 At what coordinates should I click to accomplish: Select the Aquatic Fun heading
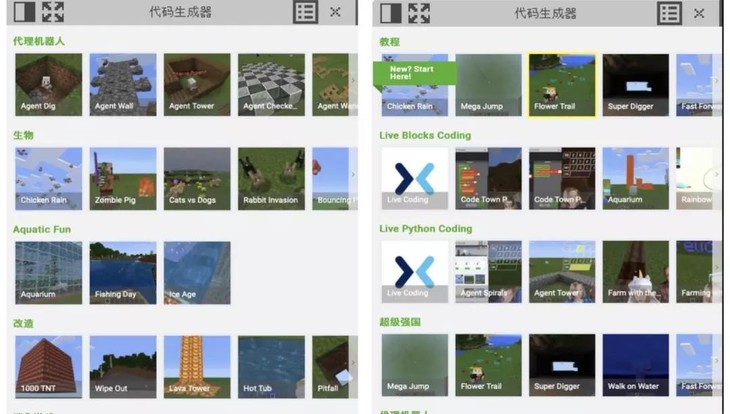(42, 229)
